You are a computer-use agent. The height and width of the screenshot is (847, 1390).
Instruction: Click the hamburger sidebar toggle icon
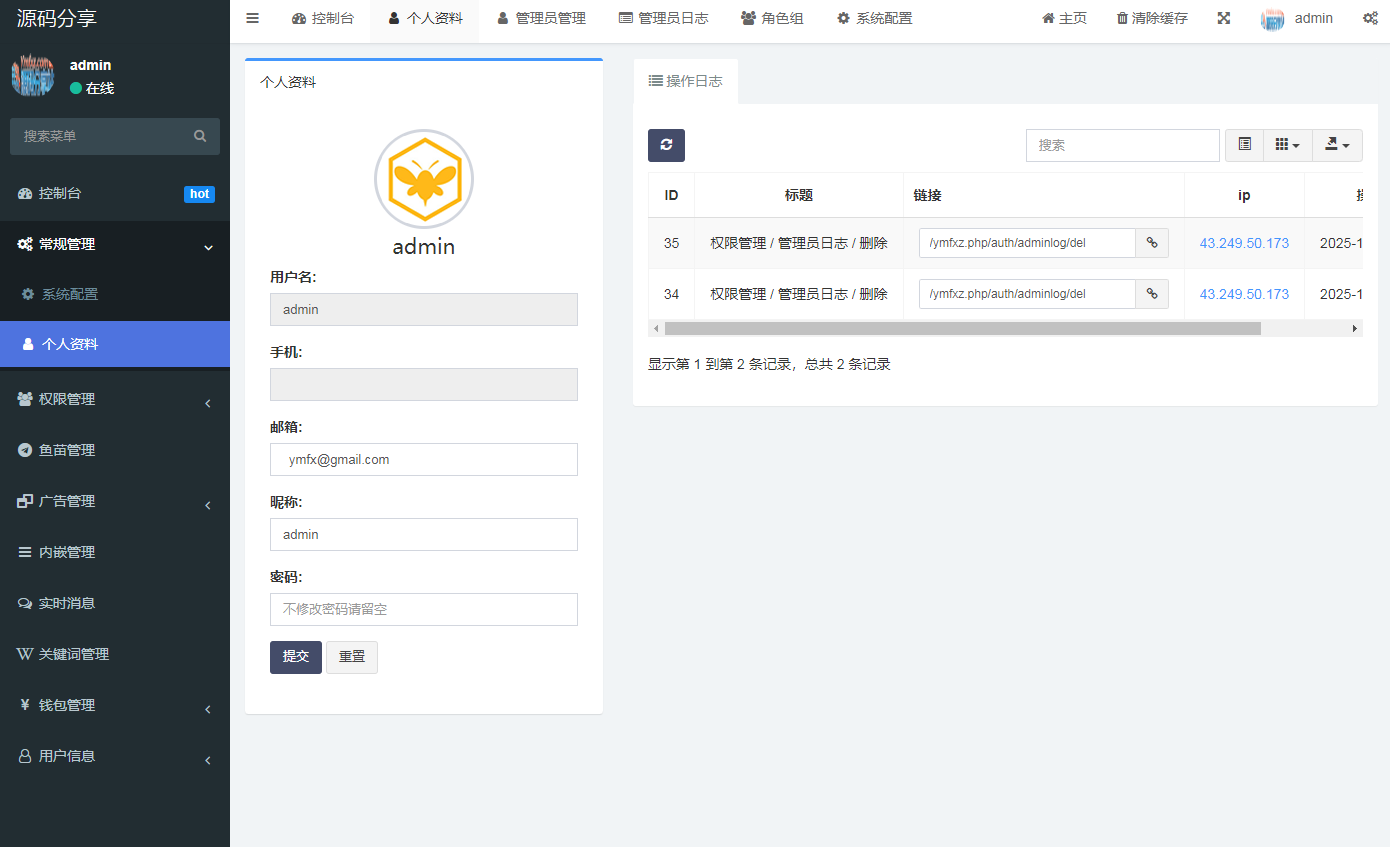[x=252, y=18]
